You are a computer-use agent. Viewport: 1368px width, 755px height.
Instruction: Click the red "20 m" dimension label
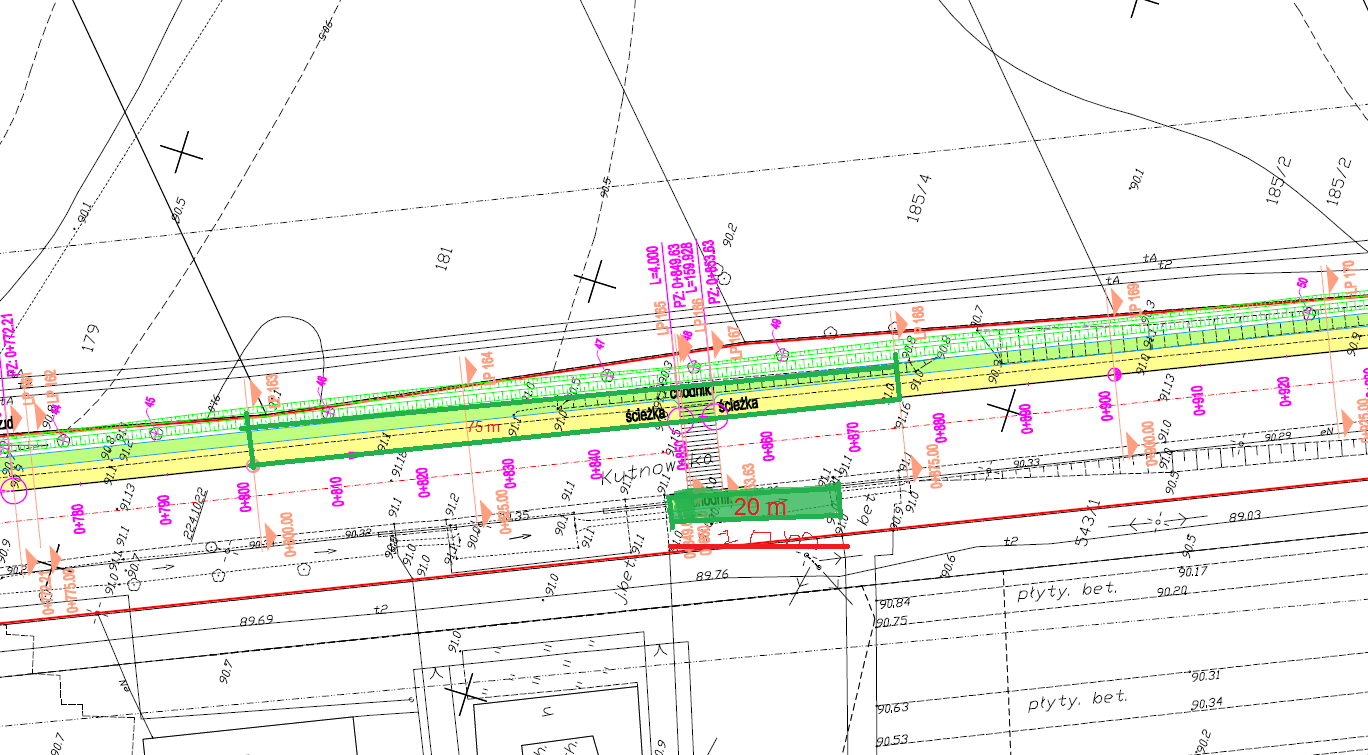coord(760,507)
